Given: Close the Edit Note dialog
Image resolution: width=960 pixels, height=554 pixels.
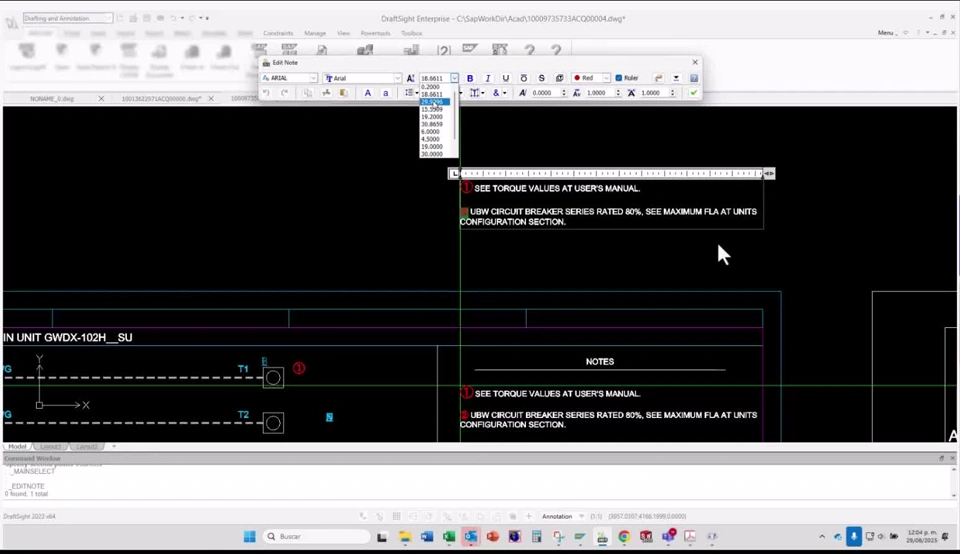Looking at the screenshot, I should click(x=695, y=62).
